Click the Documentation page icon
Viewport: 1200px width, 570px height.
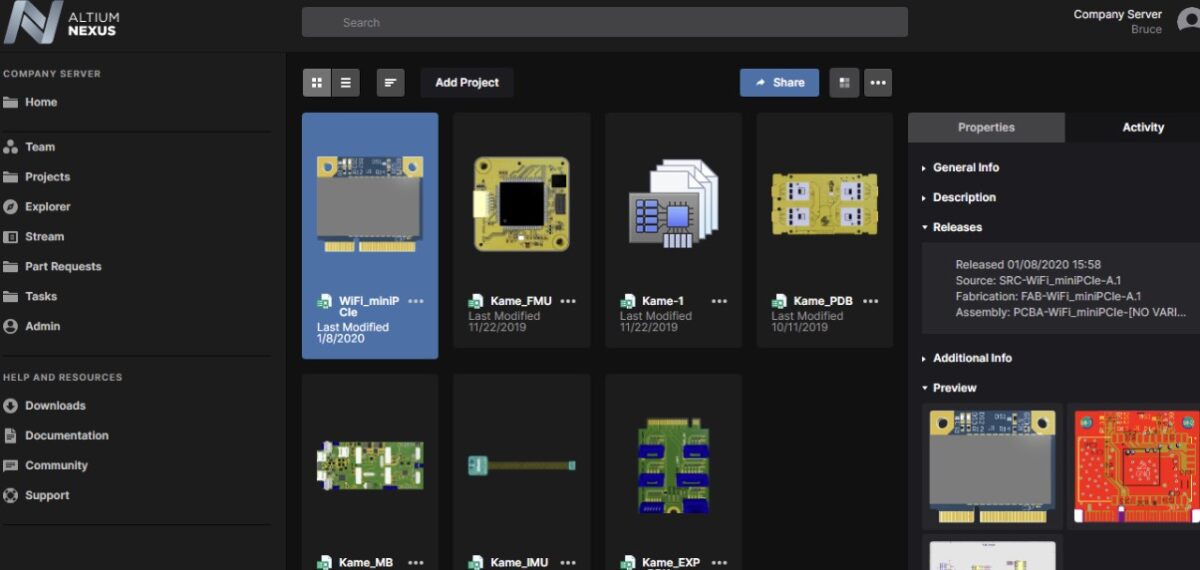(x=10, y=436)
